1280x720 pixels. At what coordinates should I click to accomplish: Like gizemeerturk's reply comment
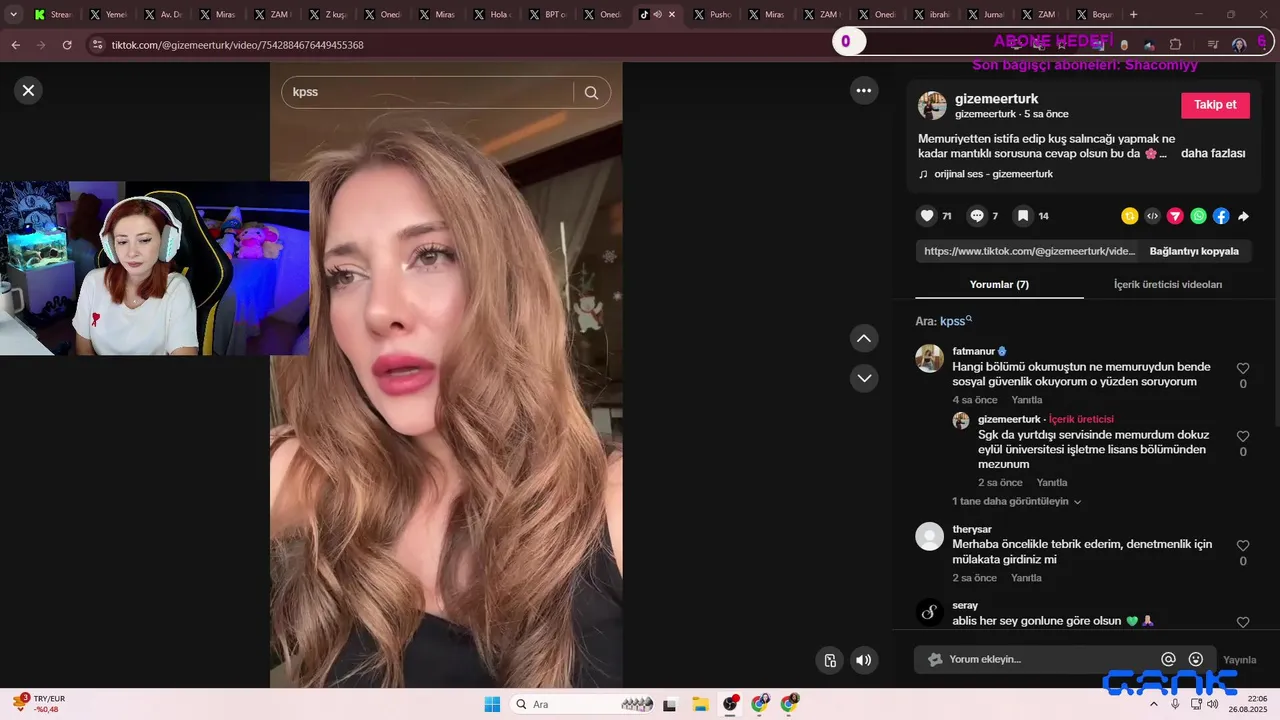(1243, 436)
